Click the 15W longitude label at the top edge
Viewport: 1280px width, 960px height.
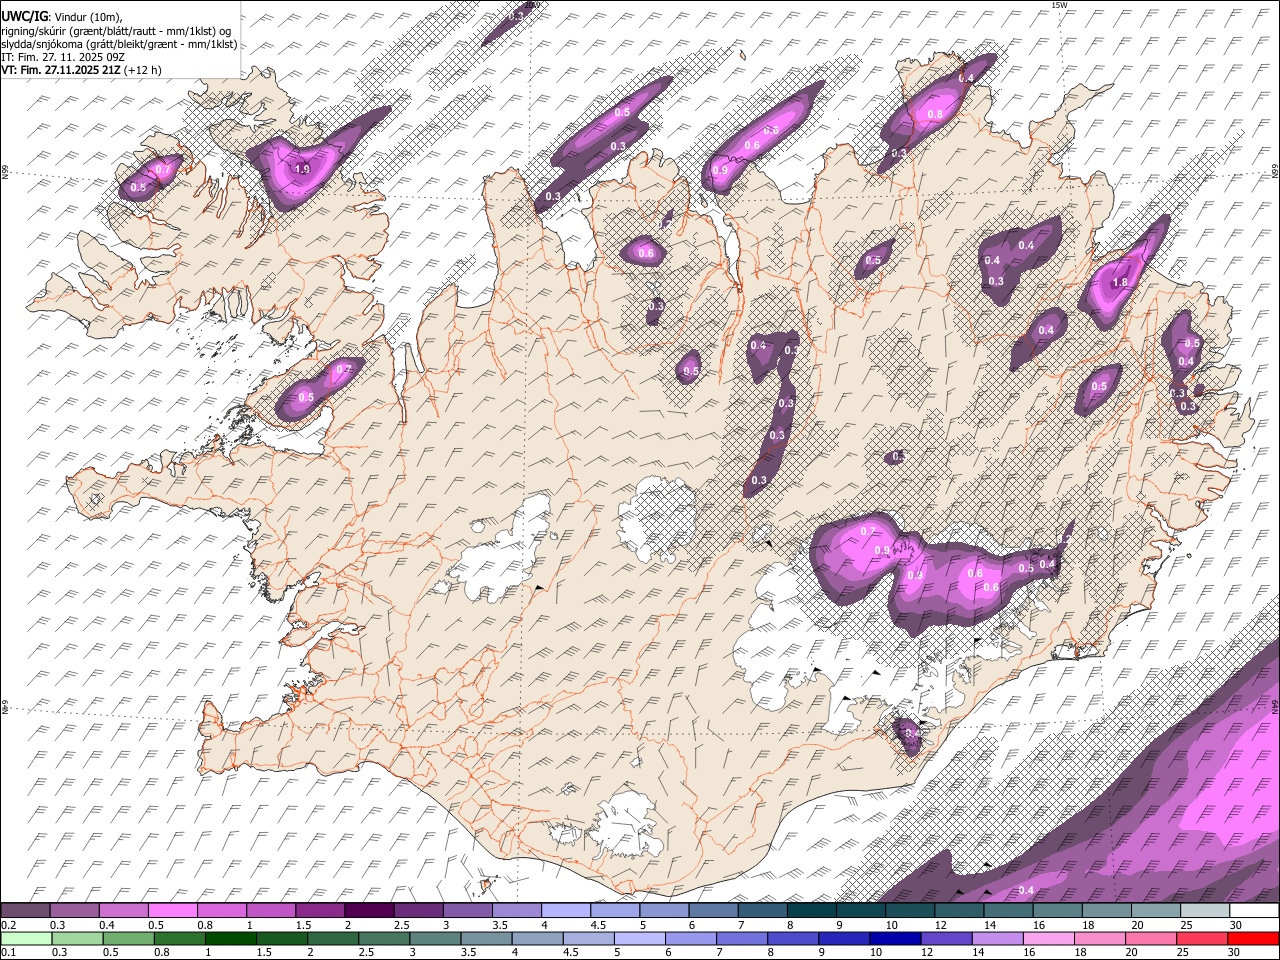(x=1060, y=5)
